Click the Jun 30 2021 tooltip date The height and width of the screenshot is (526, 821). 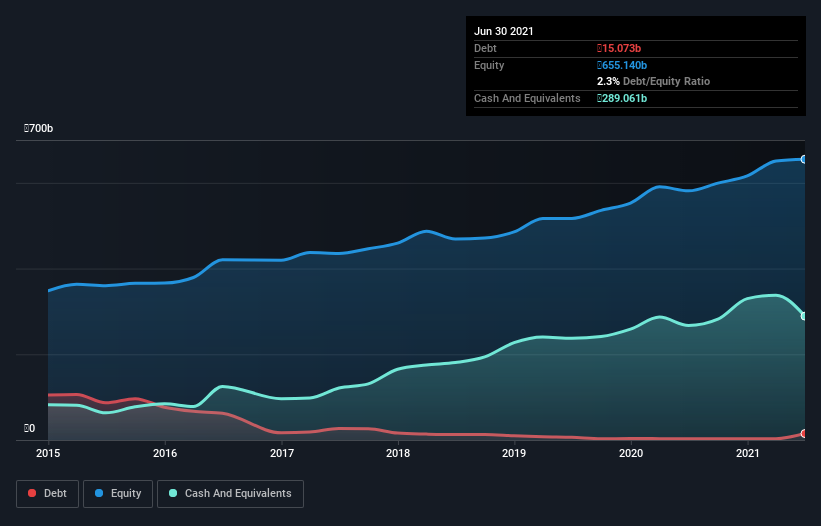tap(504, 31)
